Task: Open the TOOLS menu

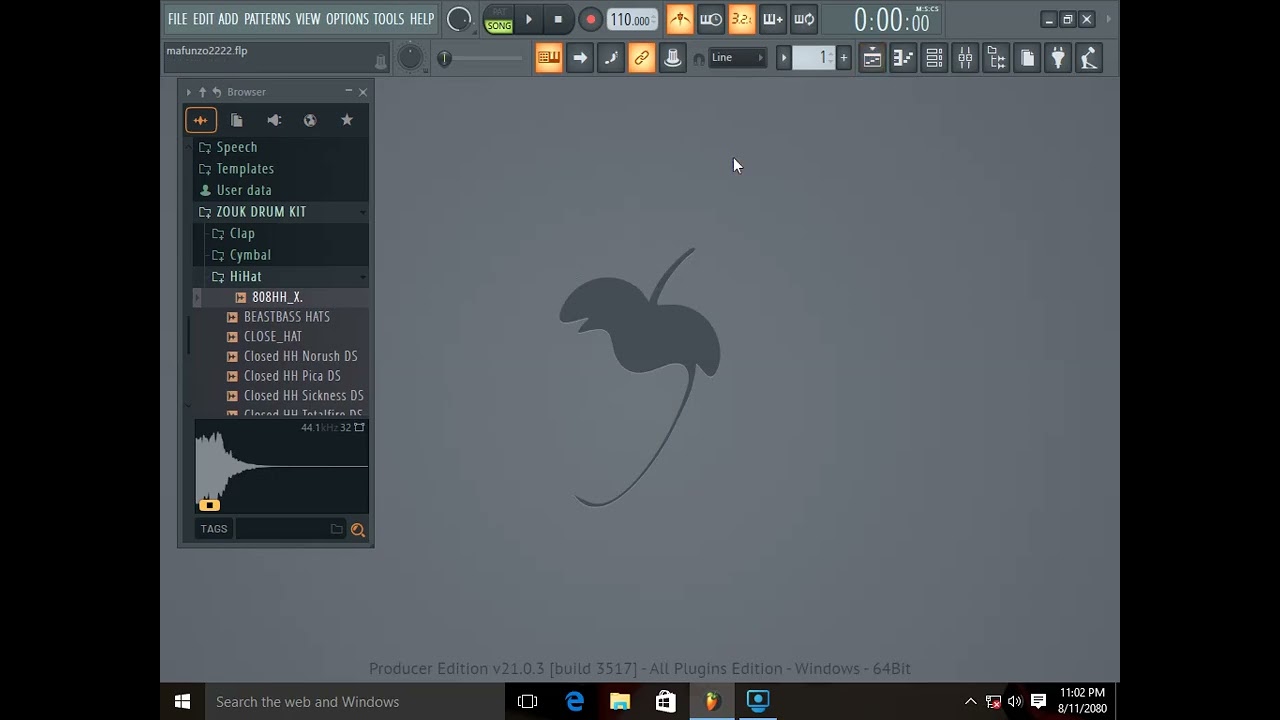Action: pyautogui.click(x=389, y=19)
